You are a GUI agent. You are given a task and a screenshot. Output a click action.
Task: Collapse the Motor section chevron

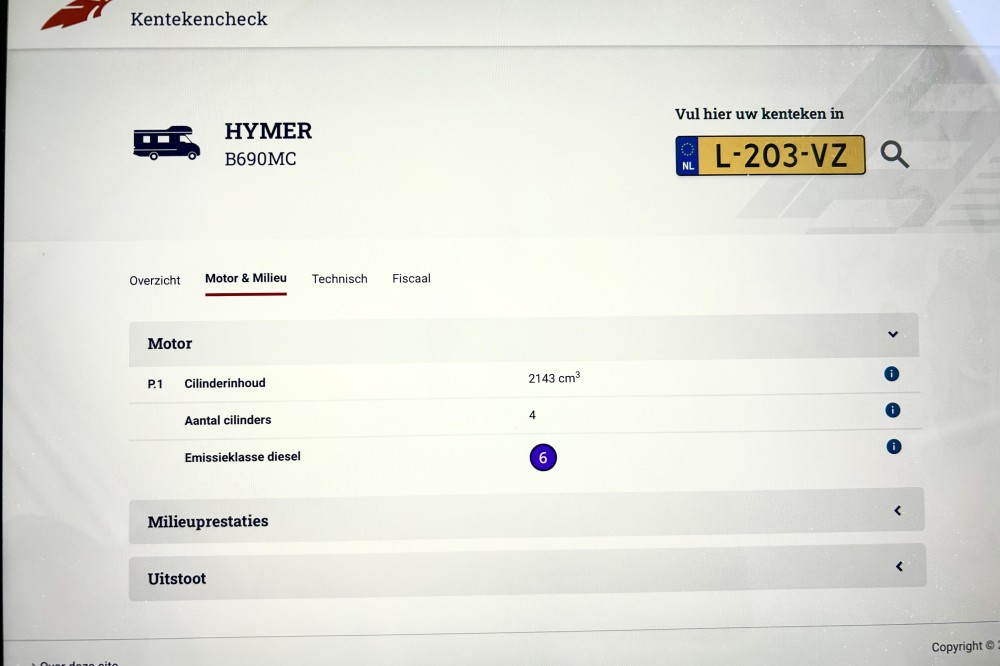tap(893, 334)
